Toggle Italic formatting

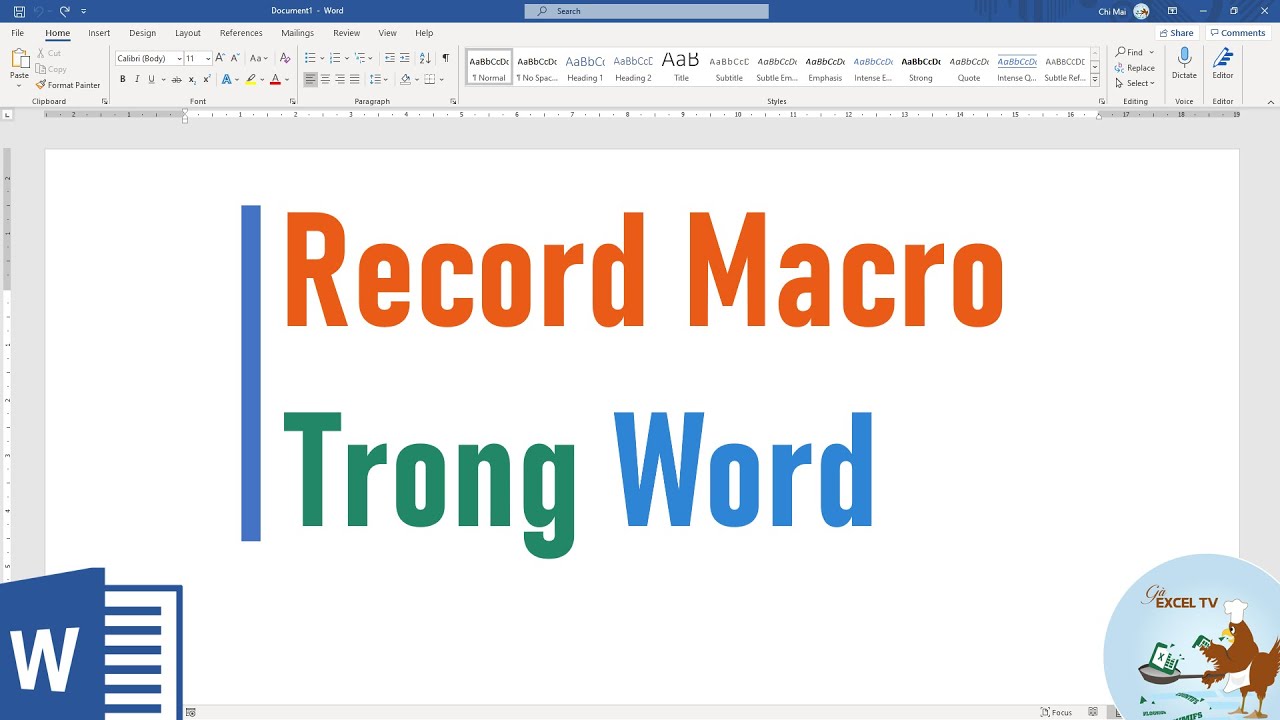point(137,79)
